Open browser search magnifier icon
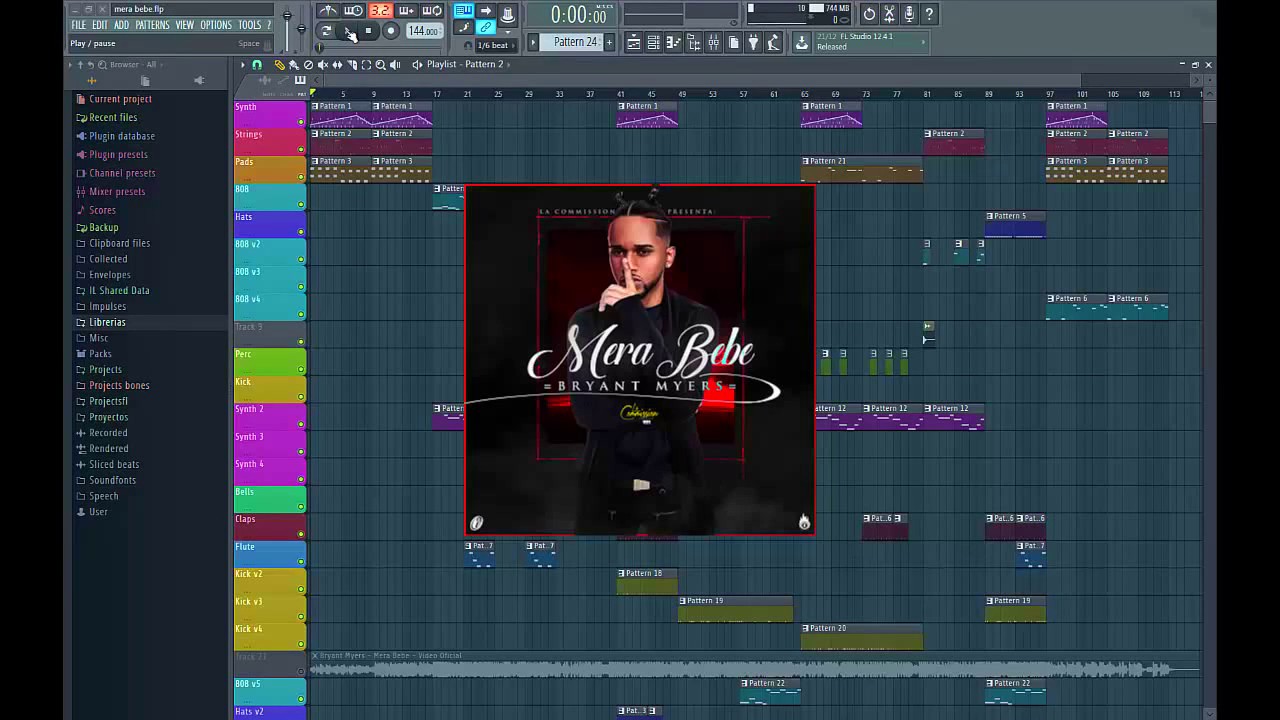This screenshot has width=1280, height=720. [x=102, y=64]
